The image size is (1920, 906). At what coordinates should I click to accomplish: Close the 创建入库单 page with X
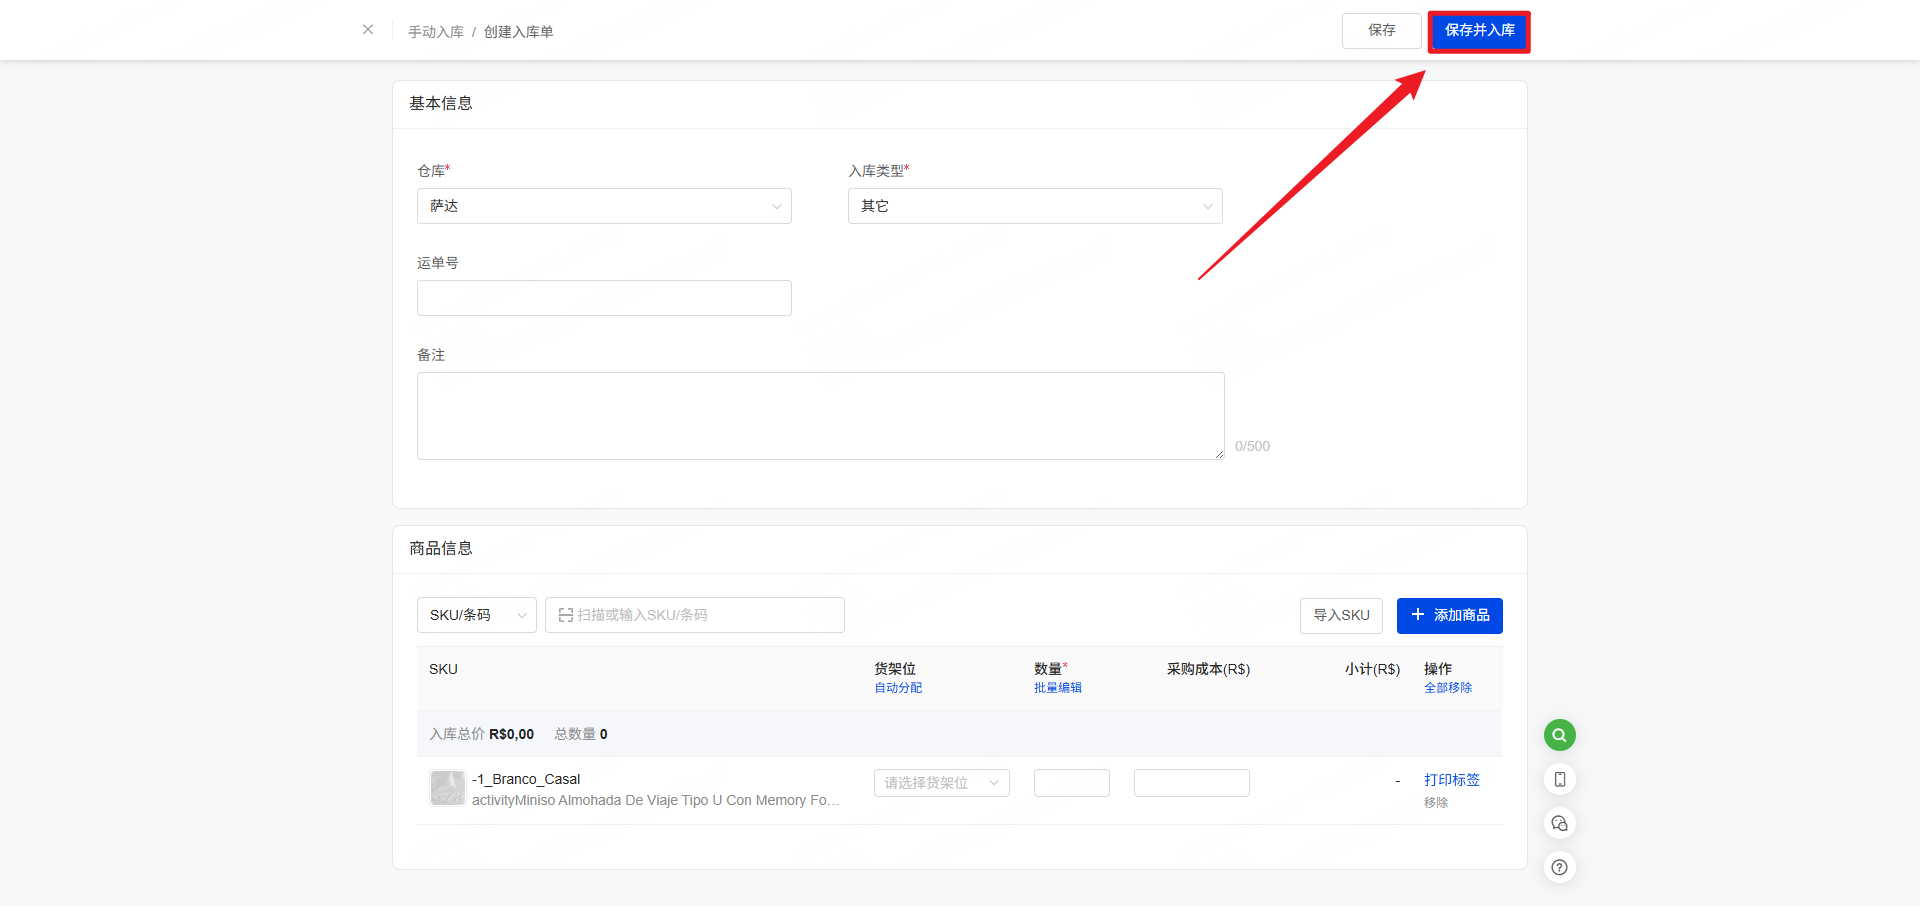tap(368, 30)
